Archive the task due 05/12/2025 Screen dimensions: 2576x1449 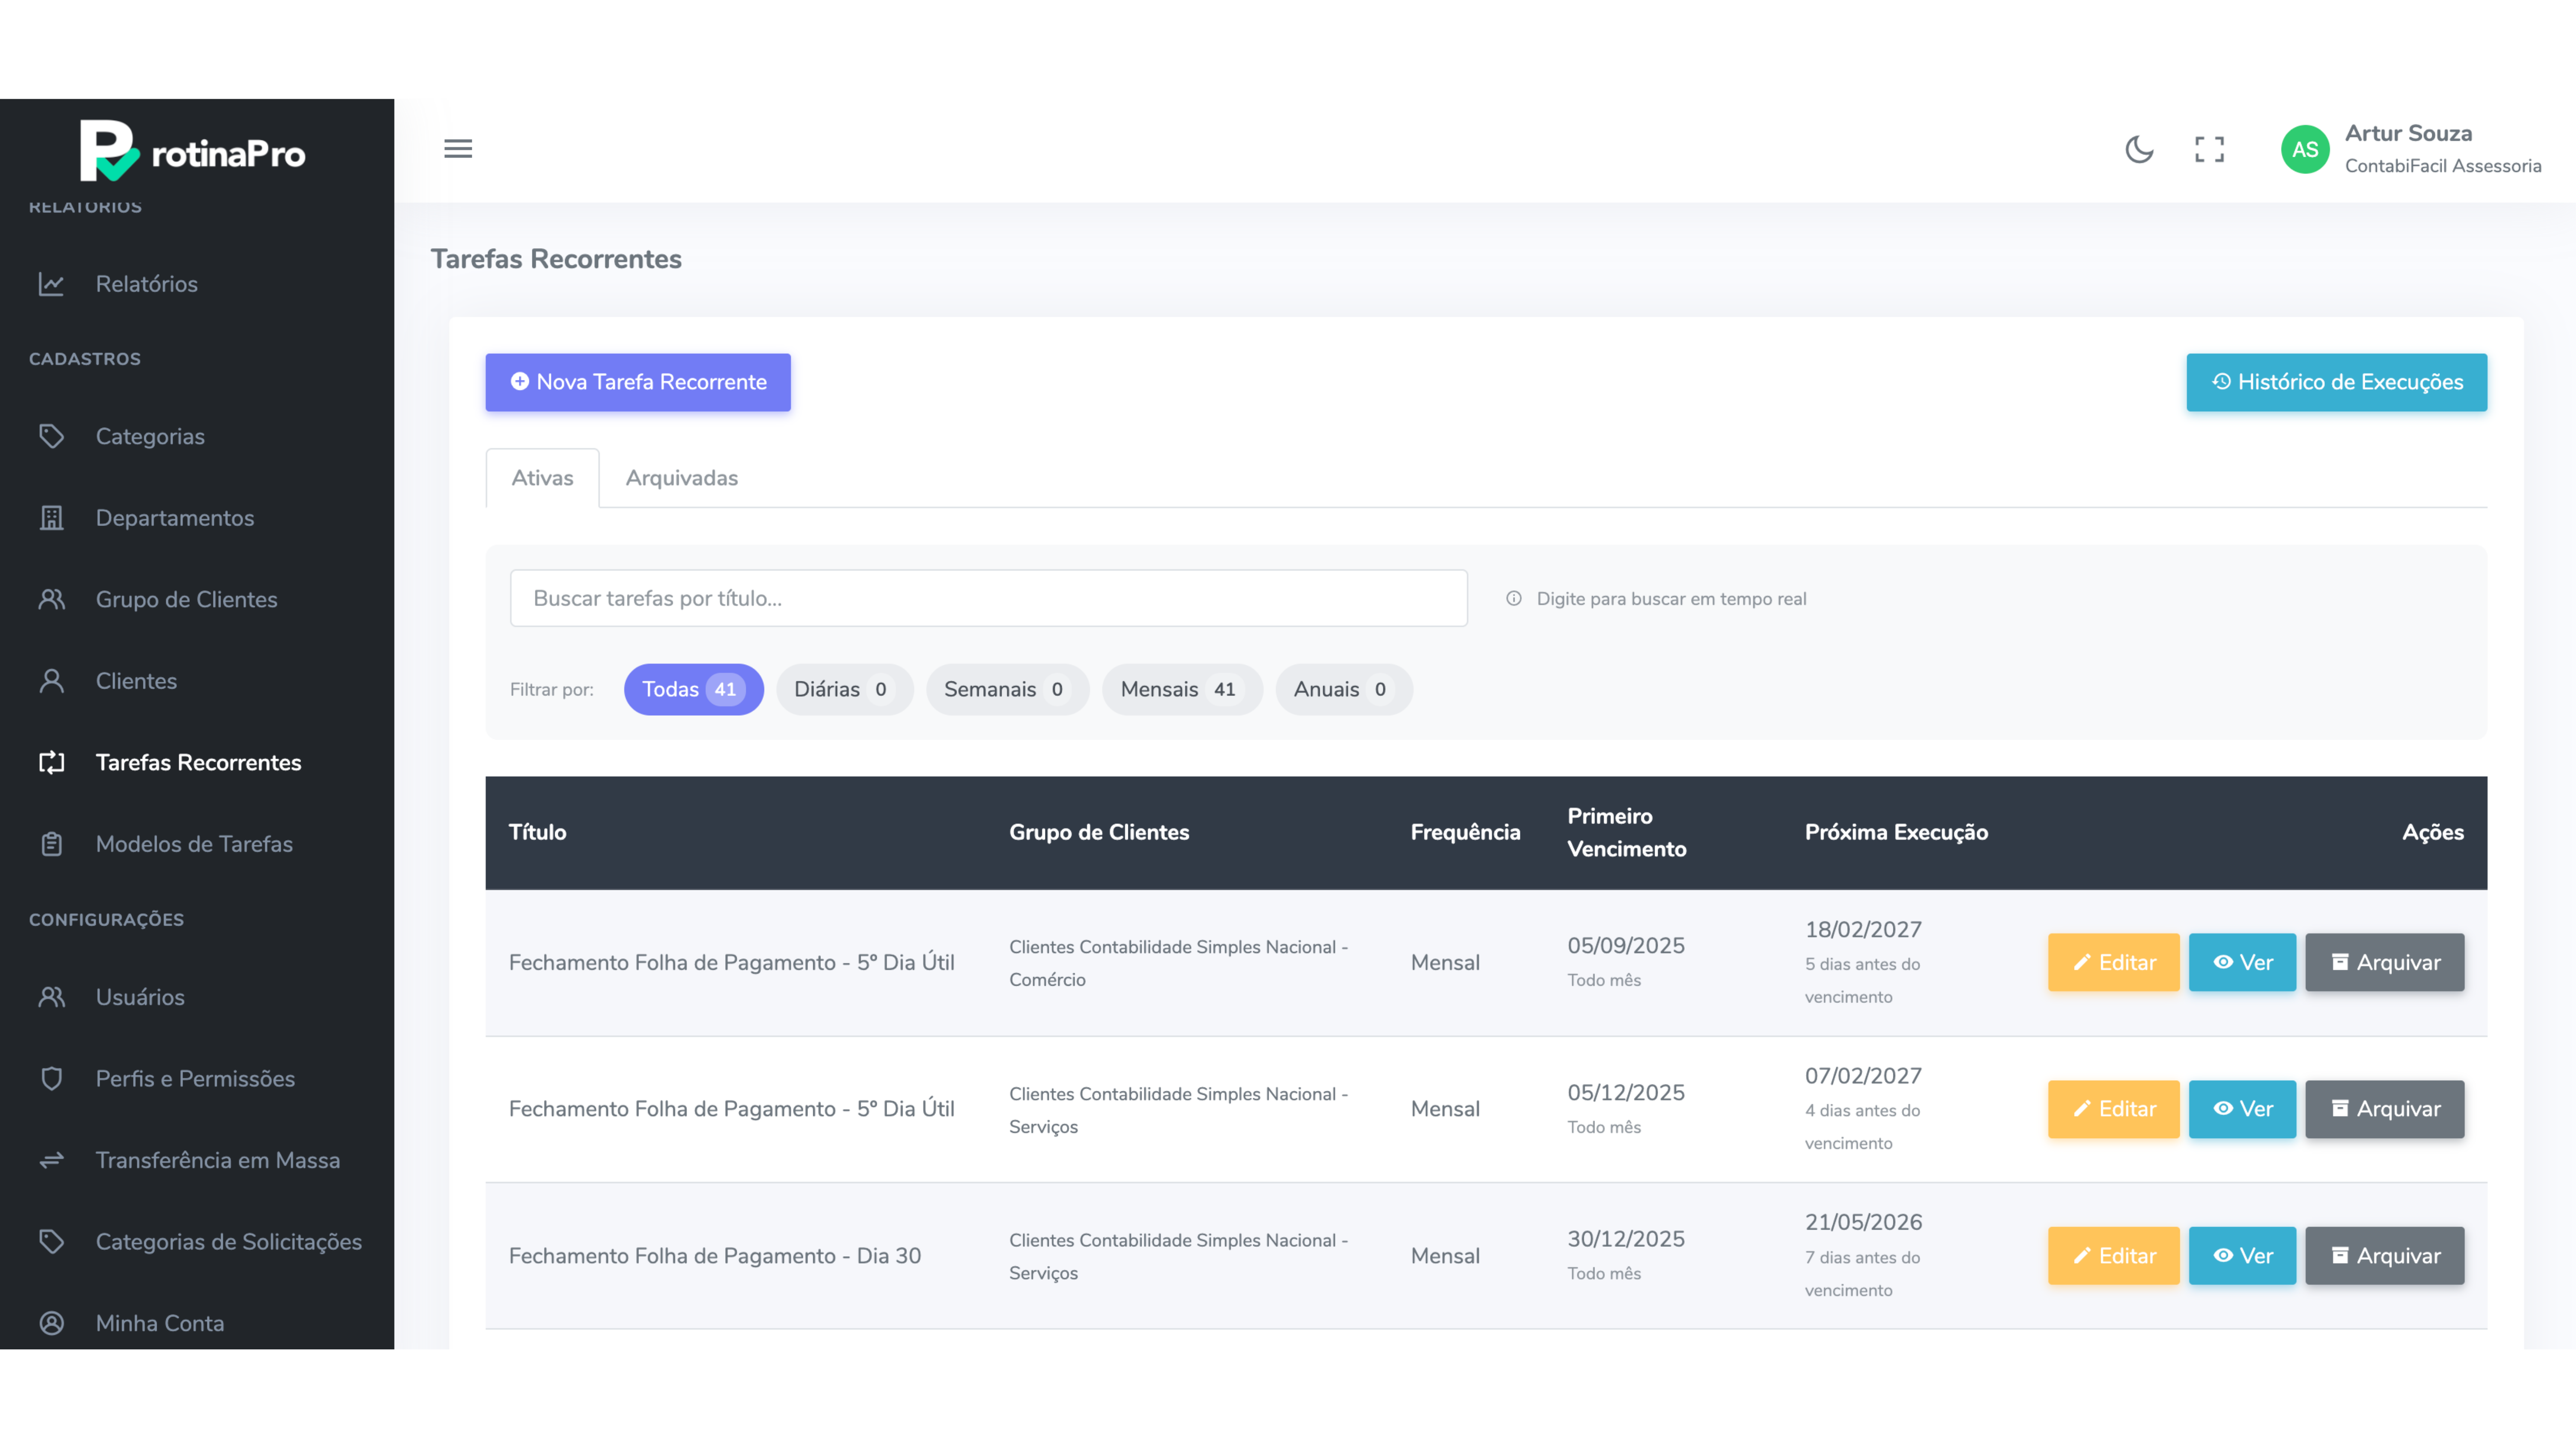pyautogui.click(x=2384, y=1109)
